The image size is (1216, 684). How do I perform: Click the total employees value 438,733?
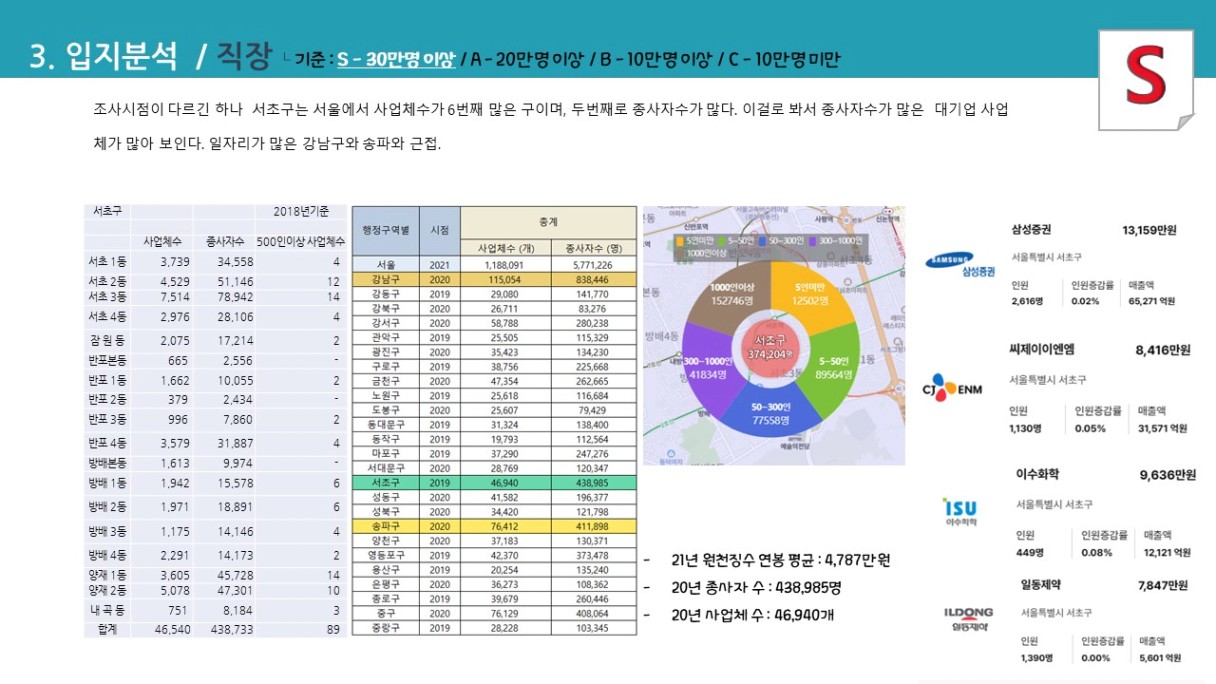coord(233,629)
